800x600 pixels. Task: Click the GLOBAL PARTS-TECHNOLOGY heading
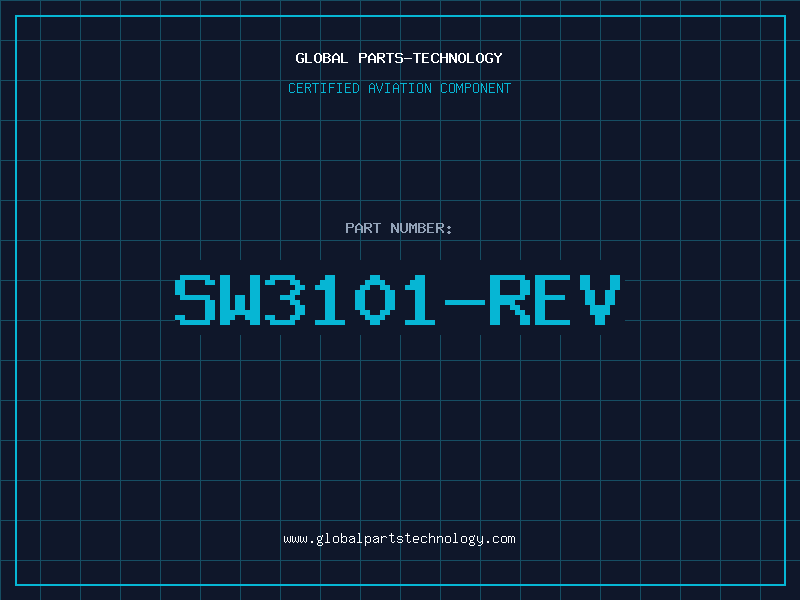tap(399, 58)
